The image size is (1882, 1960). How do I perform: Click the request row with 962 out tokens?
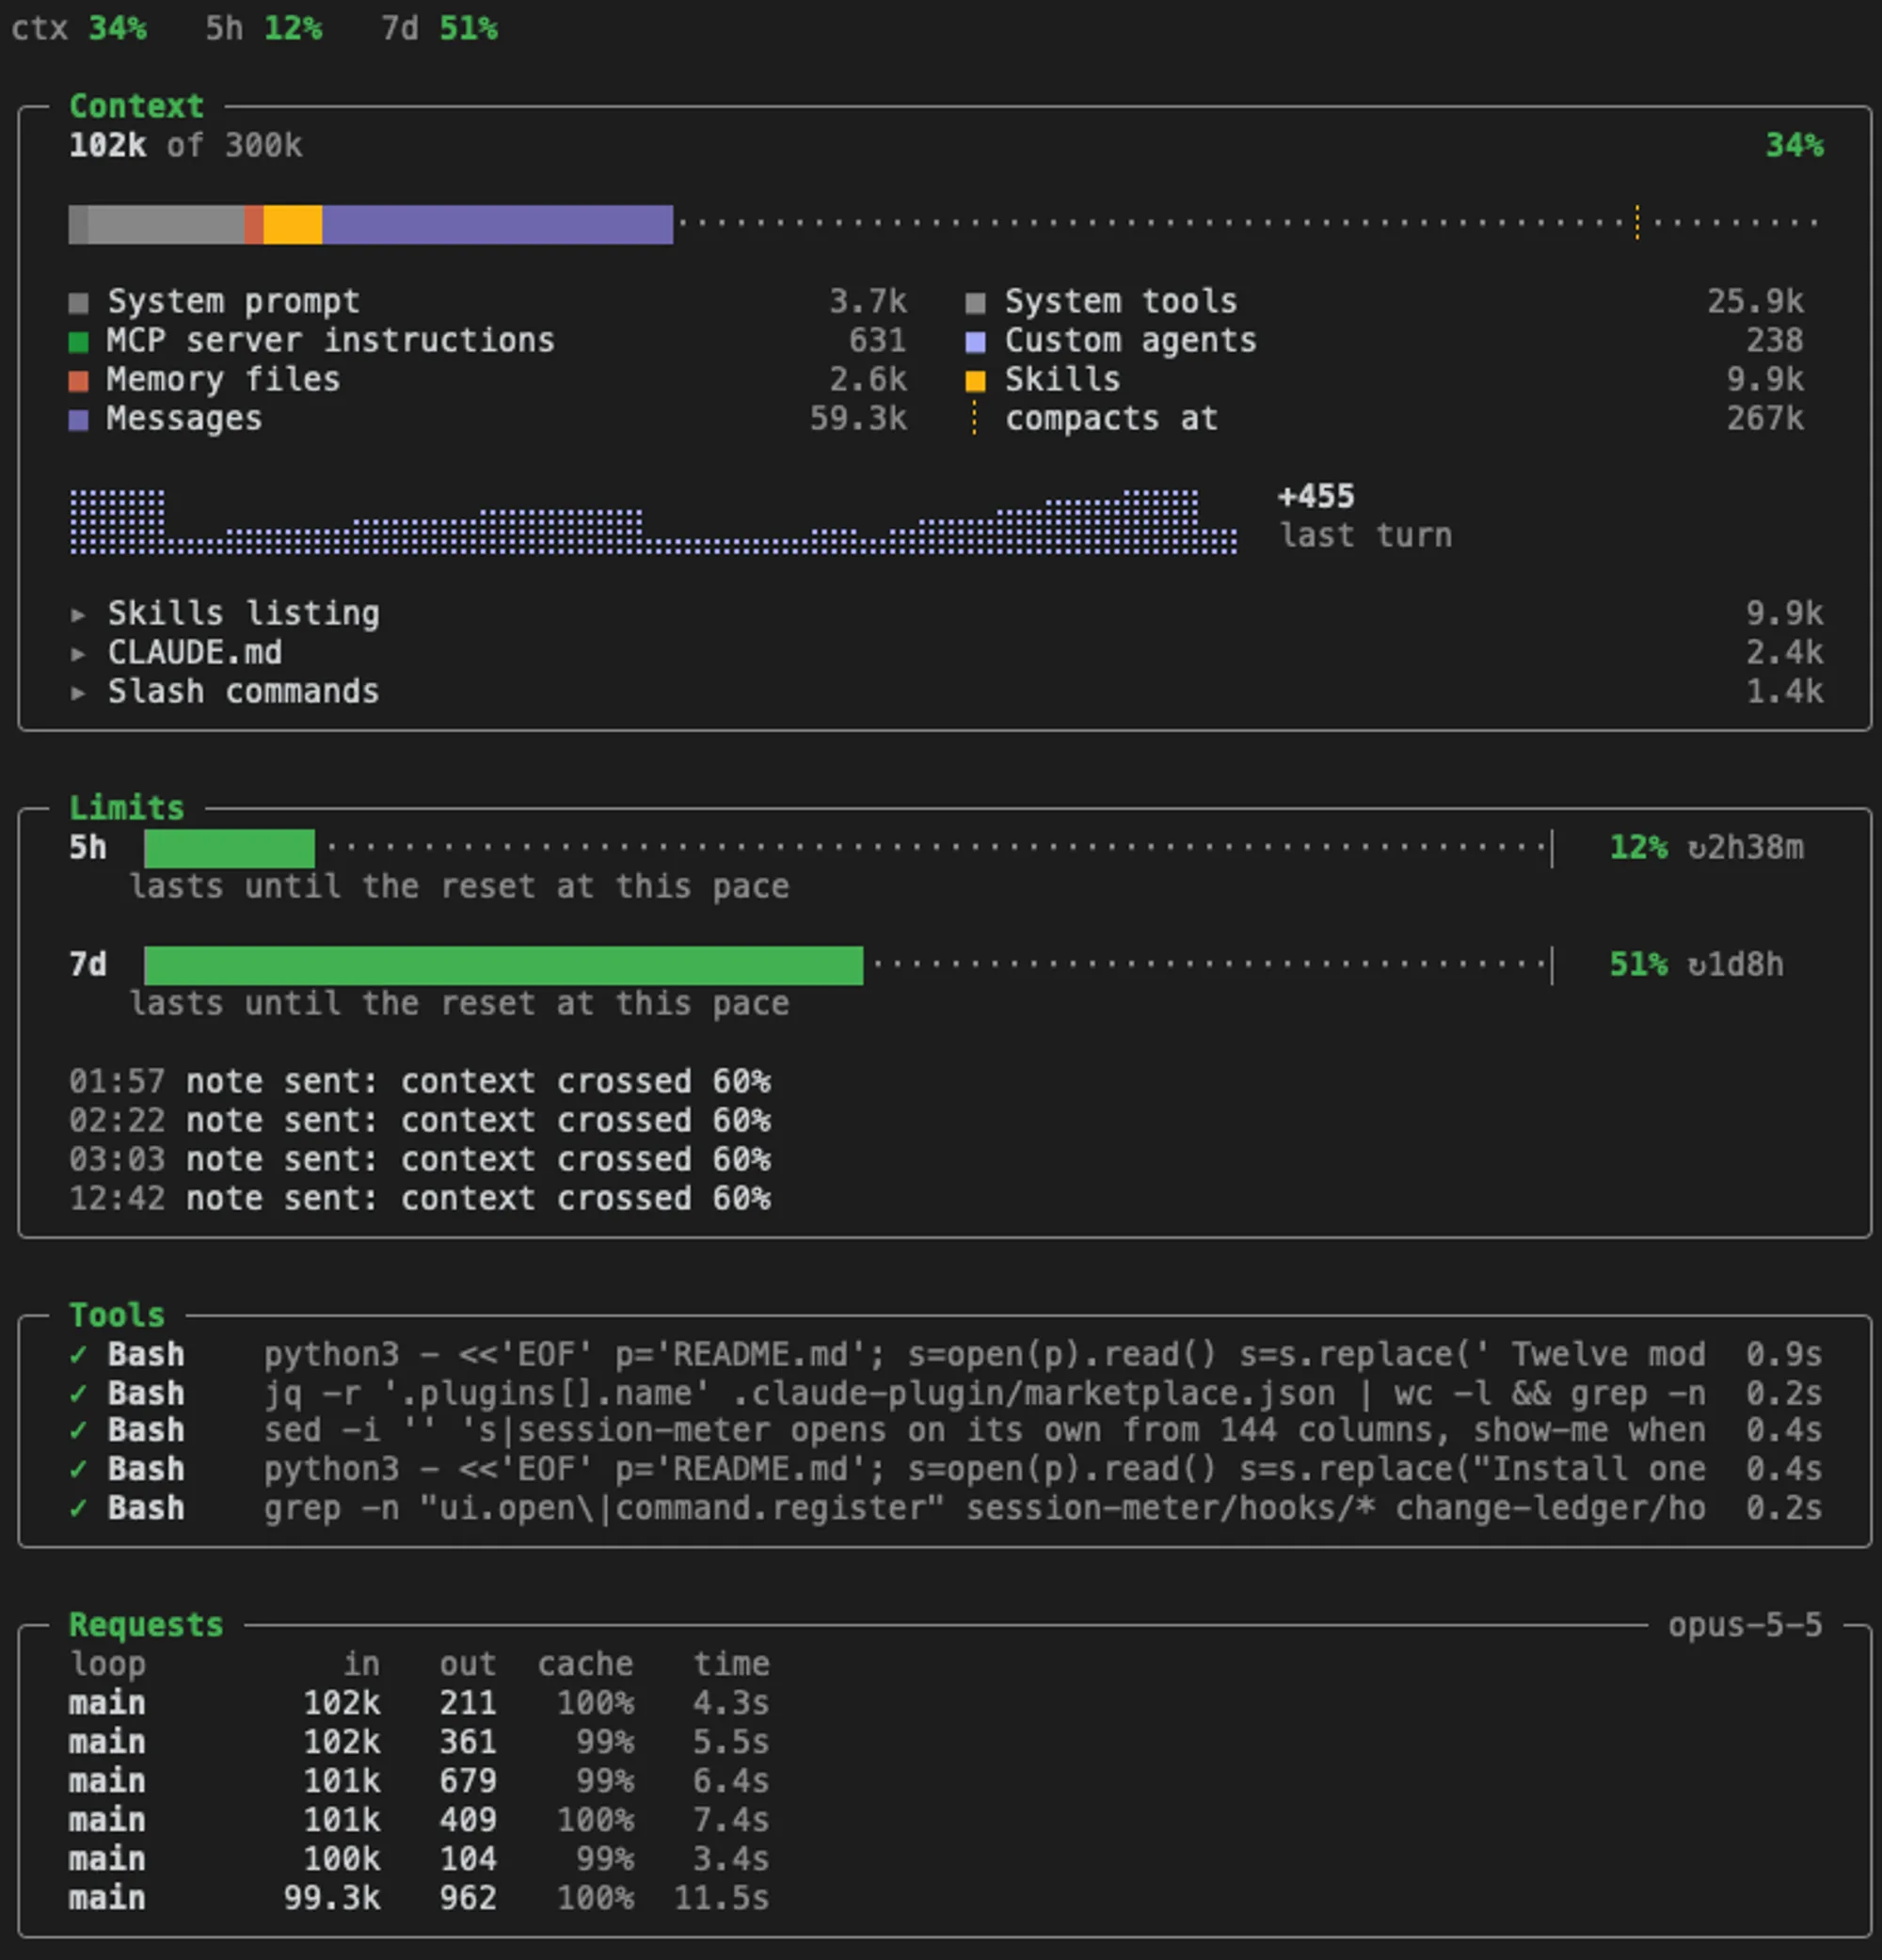click(x=420, y=1898)
